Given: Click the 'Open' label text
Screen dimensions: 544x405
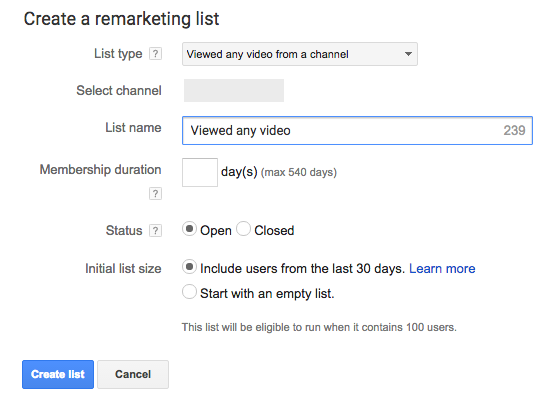Looking at the screenshot, I should click(x=216, y=231).
